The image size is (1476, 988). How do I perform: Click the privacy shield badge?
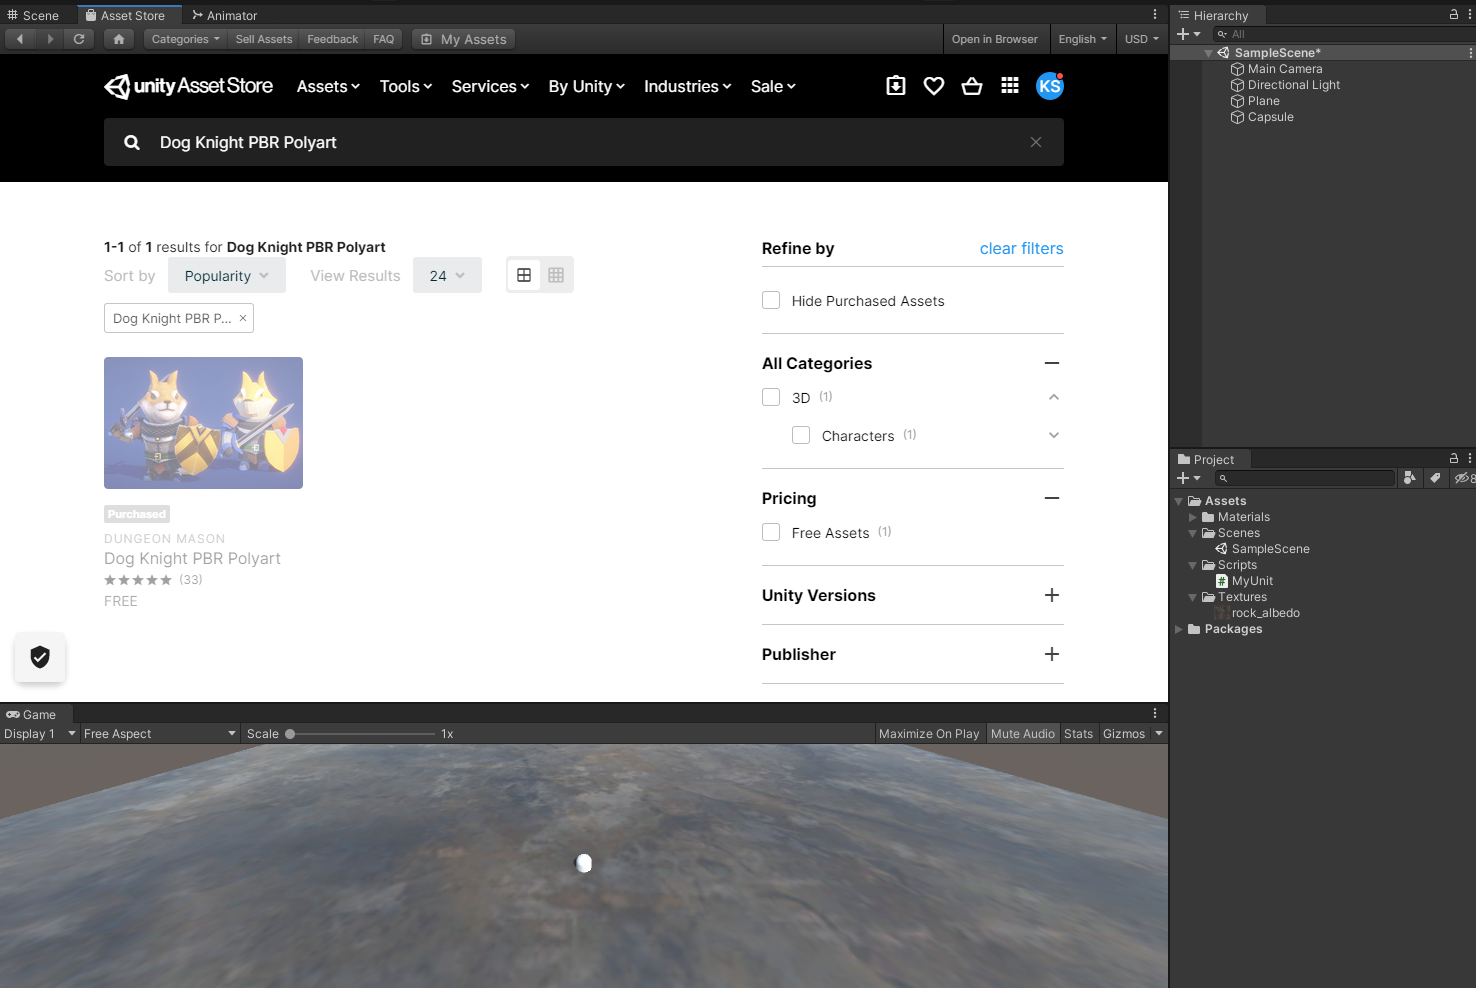(40, 657)
